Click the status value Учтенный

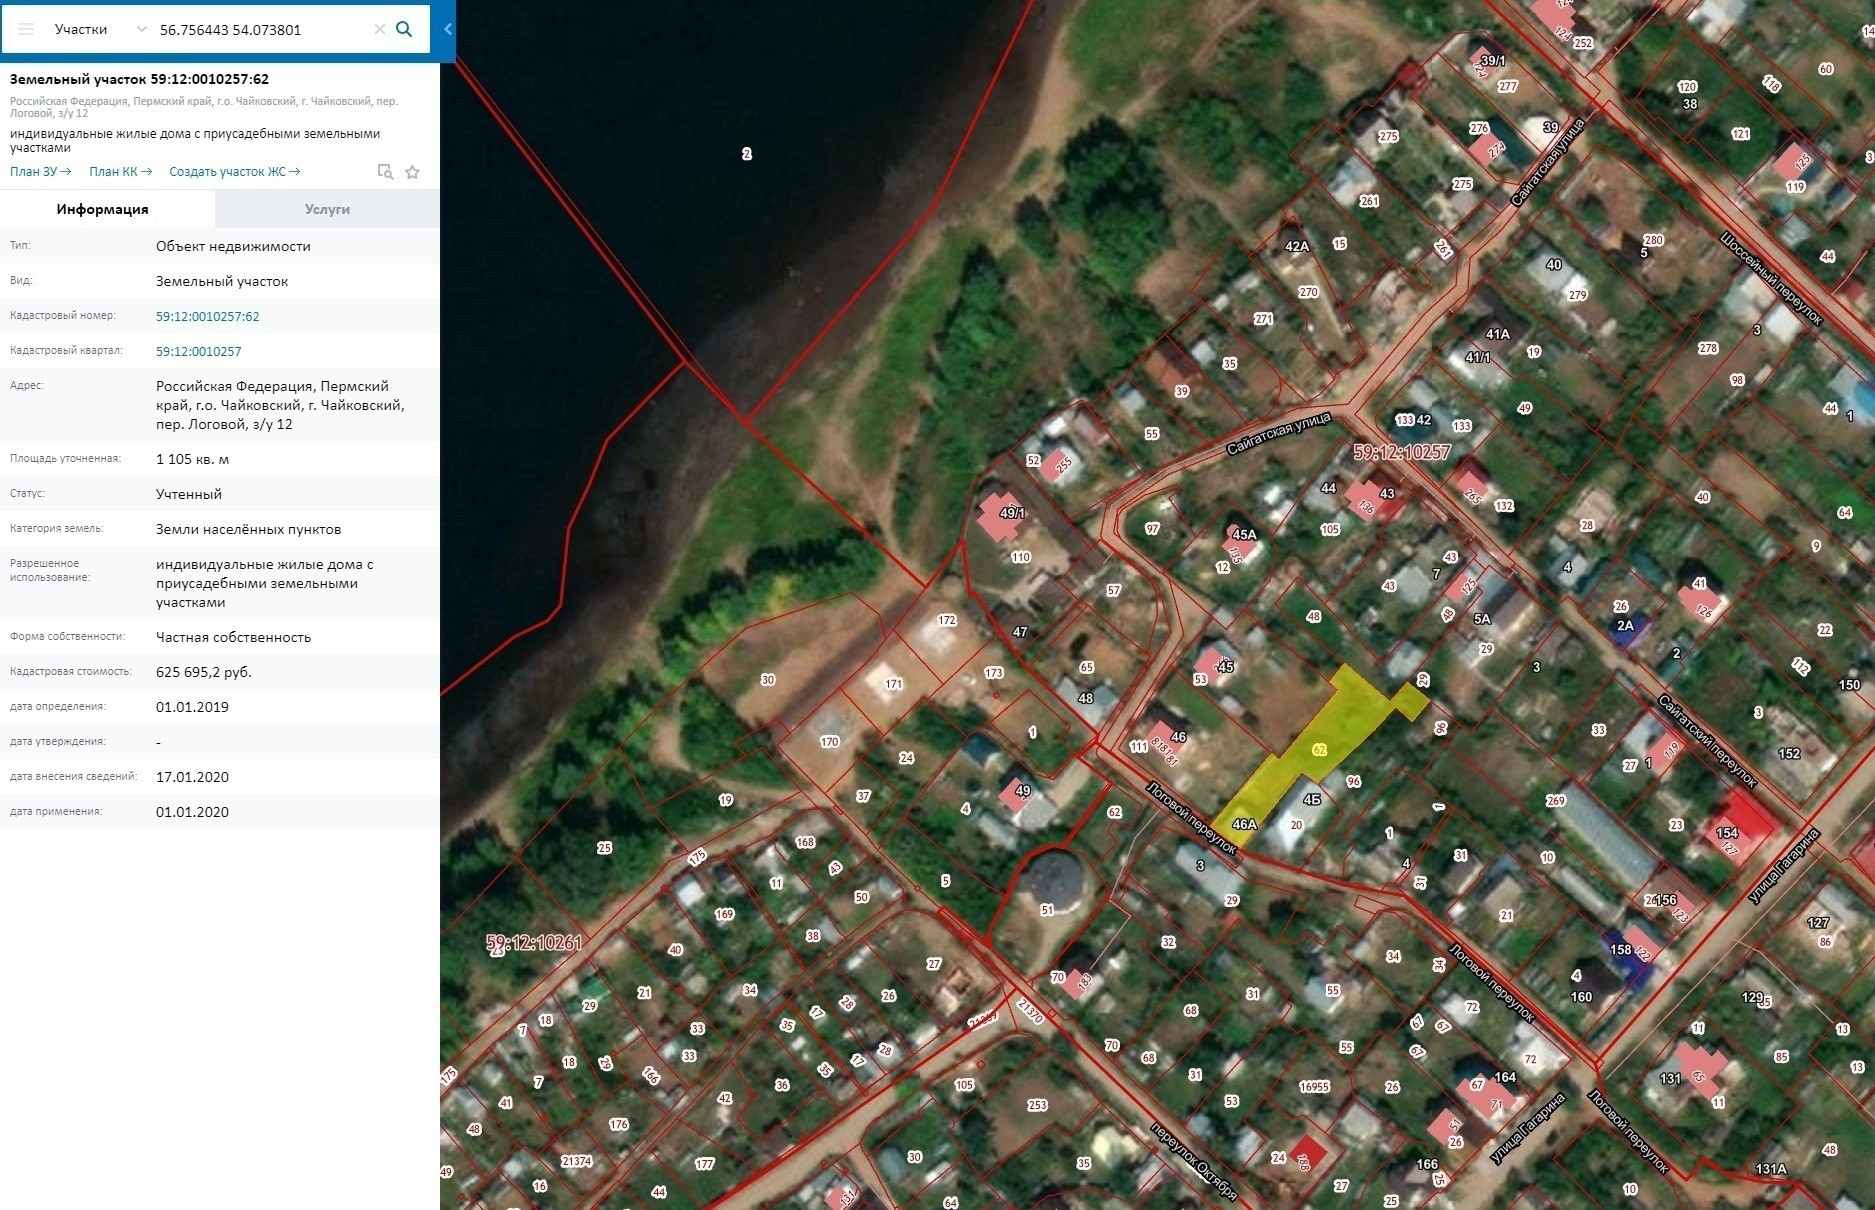[189, 494]
